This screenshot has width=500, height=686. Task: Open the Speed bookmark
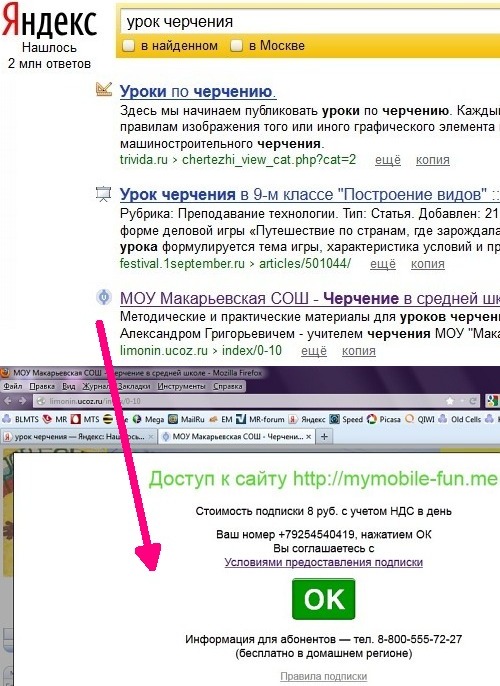click(346, 419)
